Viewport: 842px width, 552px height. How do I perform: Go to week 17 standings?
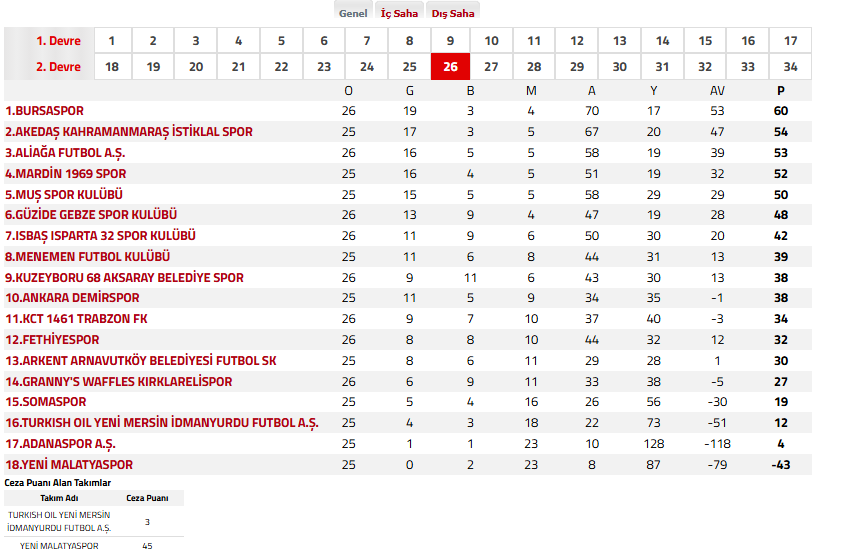[x=791, y=41]
